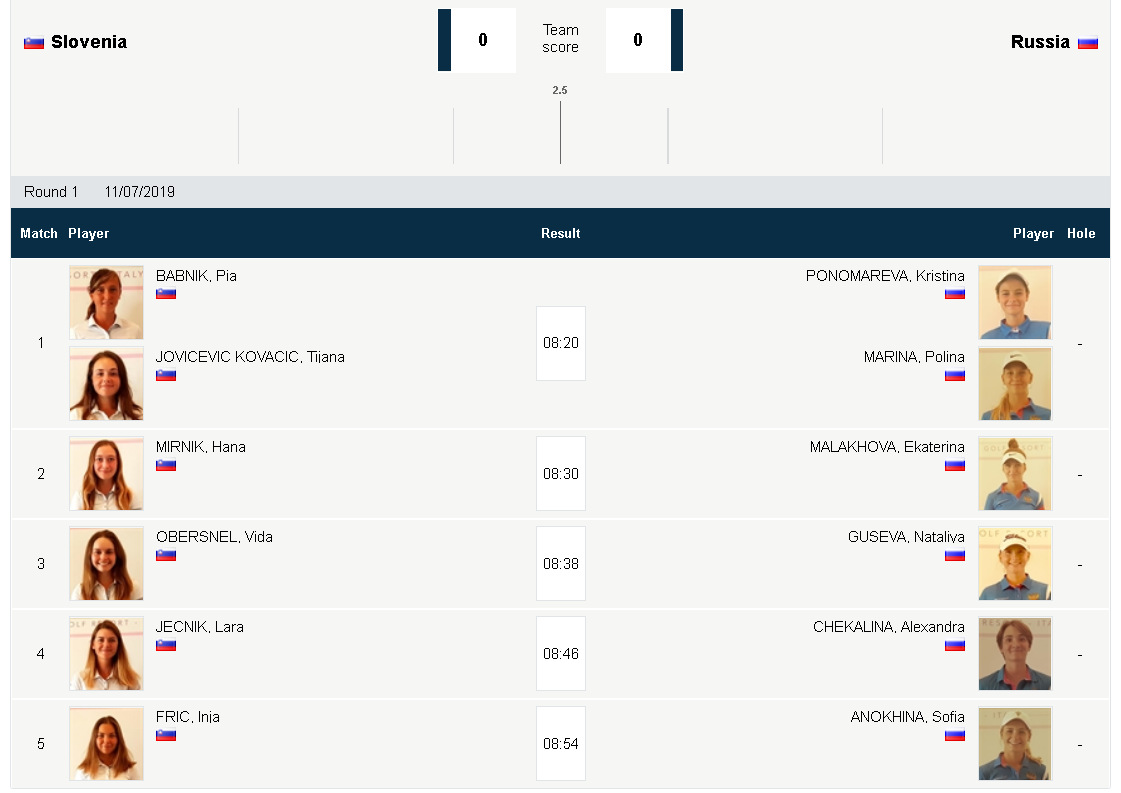Click the flag under ANOKHINA, Sofia

coord(955,735)
